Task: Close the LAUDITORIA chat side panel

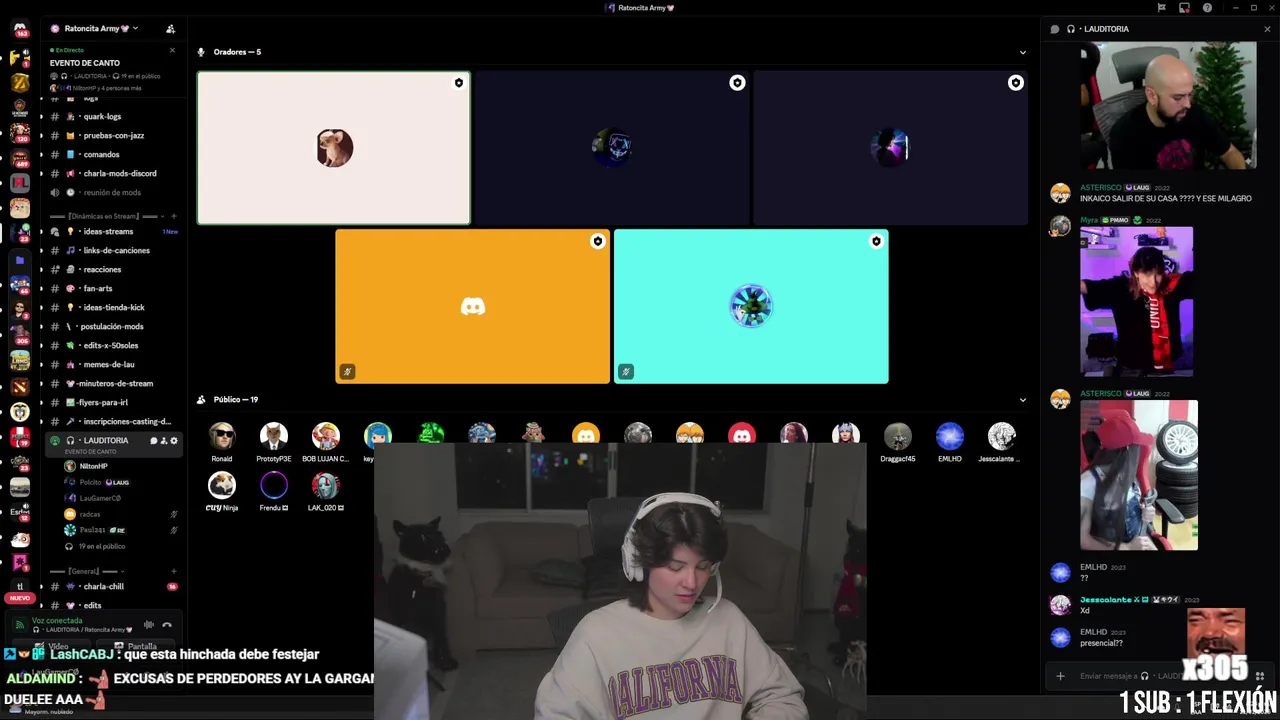Action: pyautogui.click(x=1267, y=29)
